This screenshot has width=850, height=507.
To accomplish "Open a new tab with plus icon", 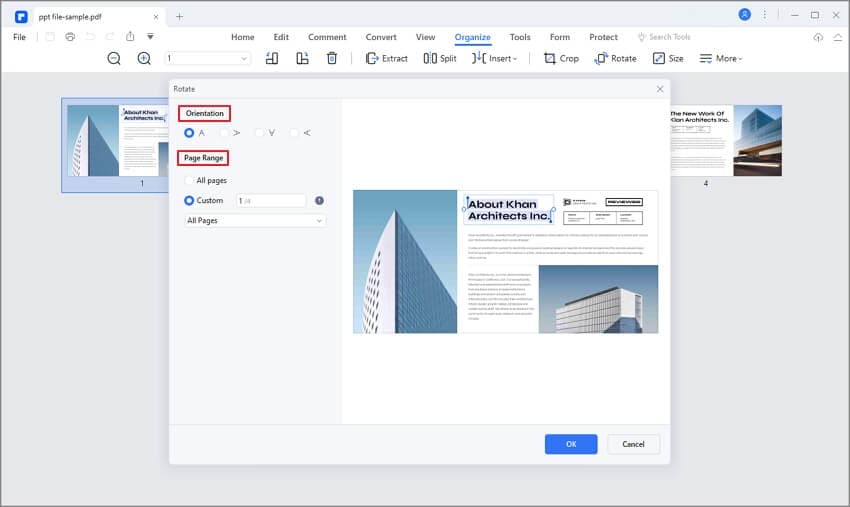I will 179,17.
